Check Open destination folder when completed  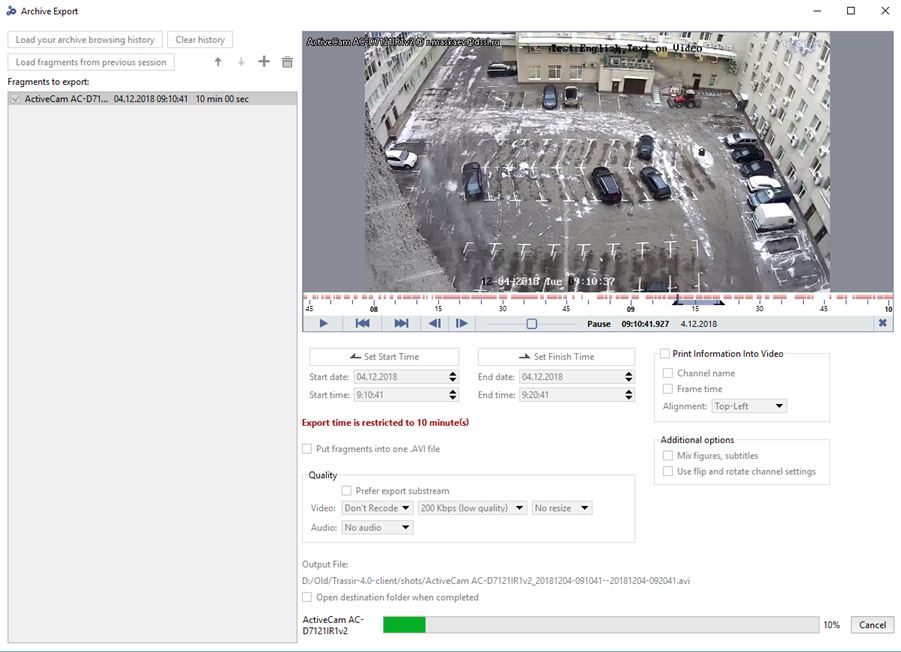point(308,597)
